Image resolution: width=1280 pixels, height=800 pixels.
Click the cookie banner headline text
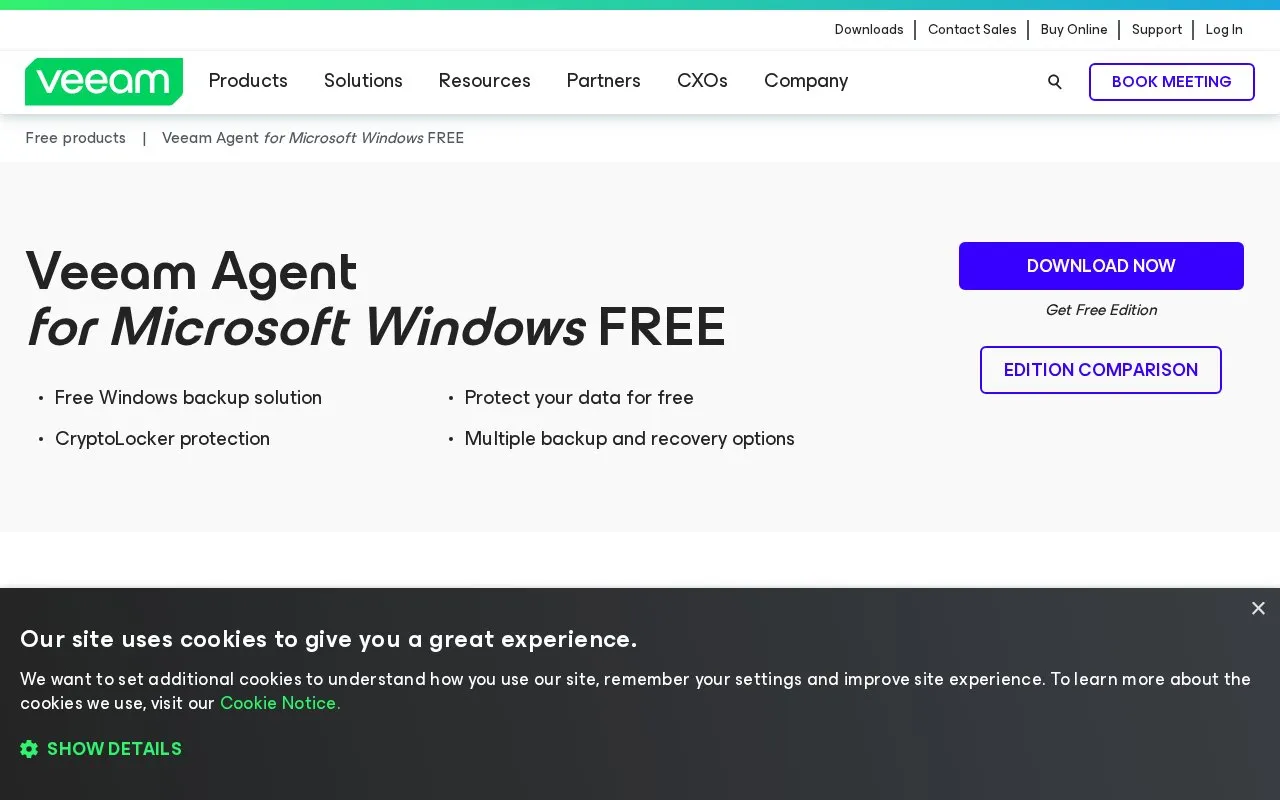point(328,639)
